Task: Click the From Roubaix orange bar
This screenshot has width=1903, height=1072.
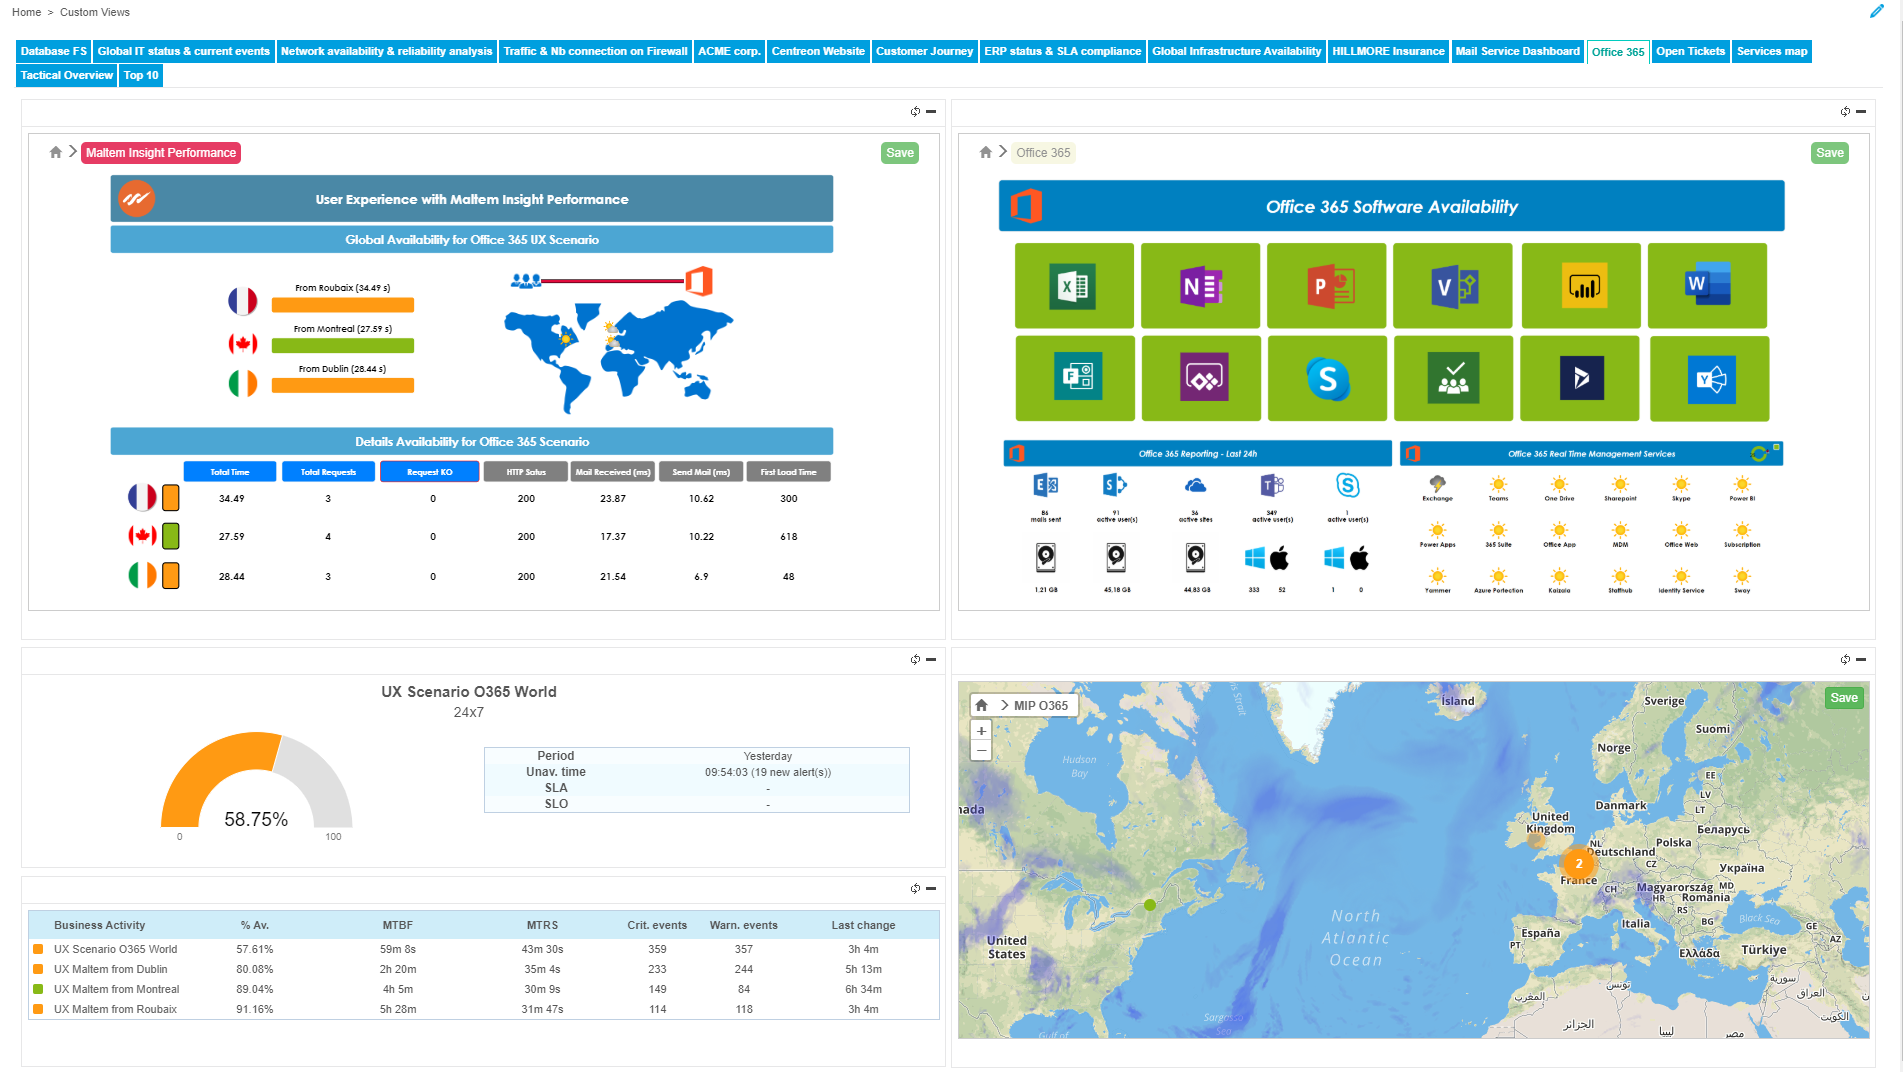Action: (343, 305)
